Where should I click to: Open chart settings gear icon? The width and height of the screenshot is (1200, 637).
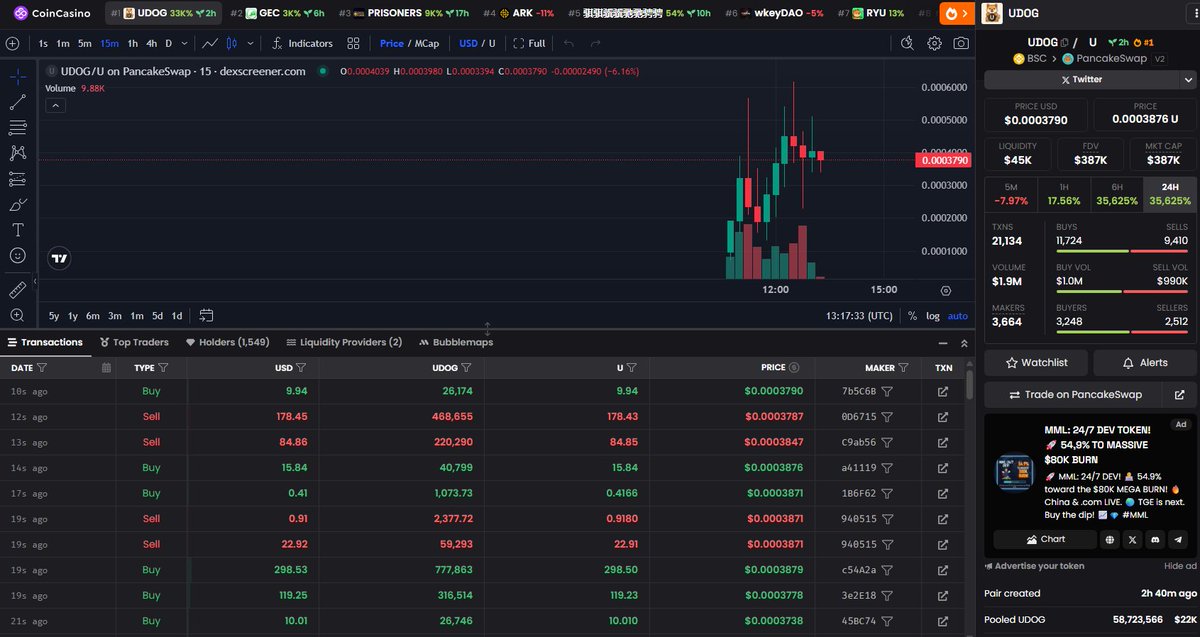click(x=934, y=43)
